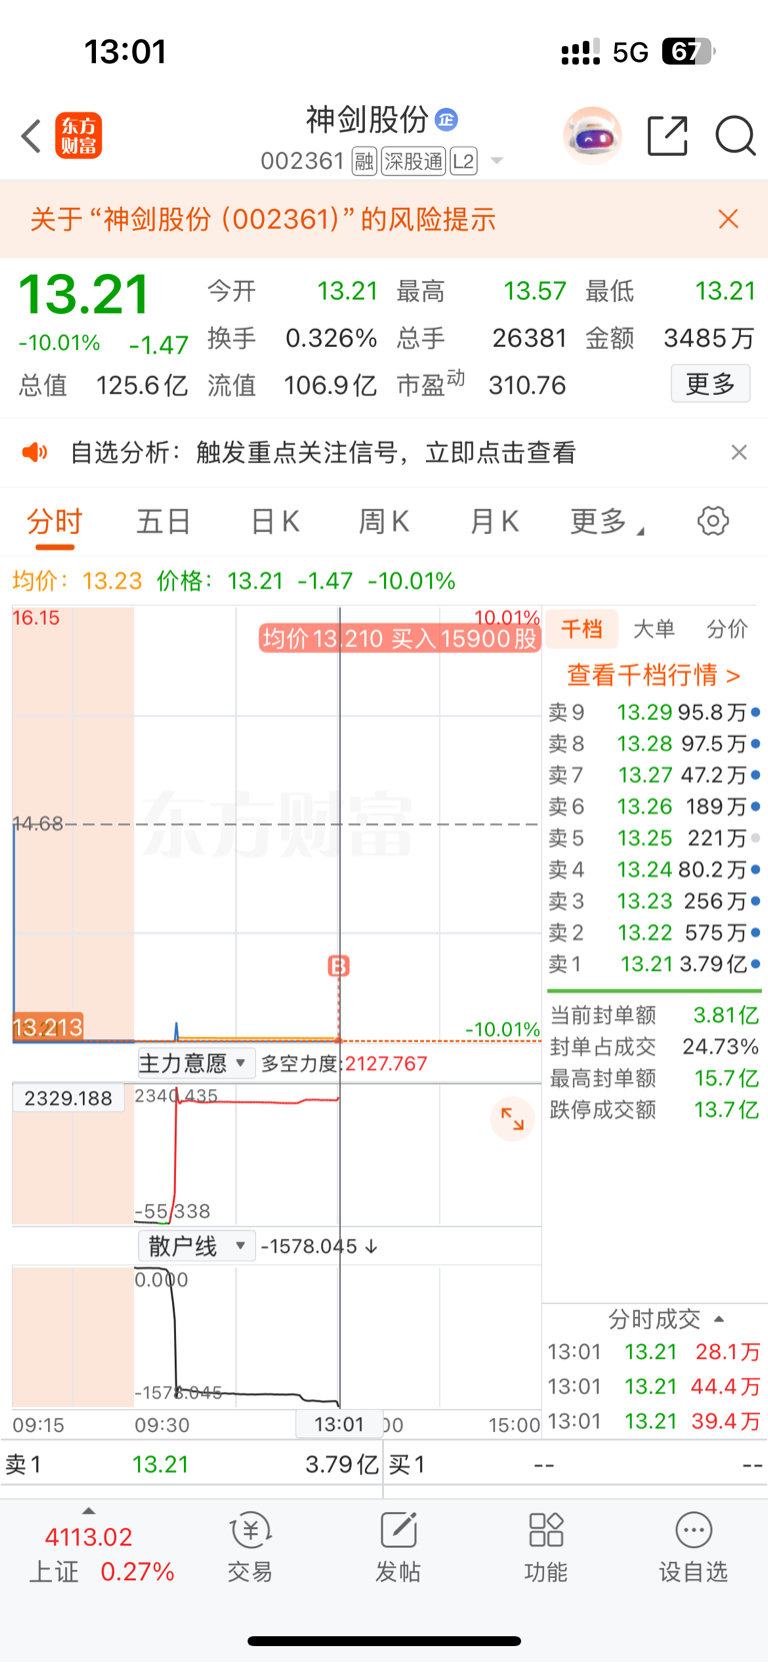Tap the 卖4 13.24 order row
This screenshot has height=1663, width=768.
point(654,870)
